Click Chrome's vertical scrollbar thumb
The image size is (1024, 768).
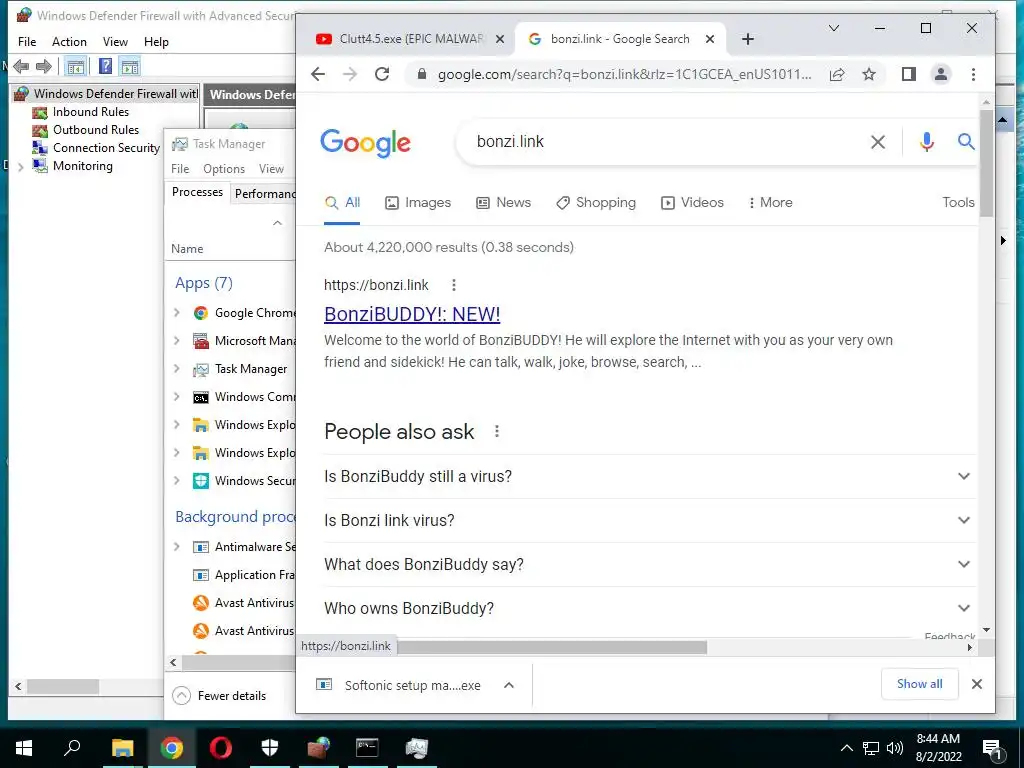[x=986, y=163]
